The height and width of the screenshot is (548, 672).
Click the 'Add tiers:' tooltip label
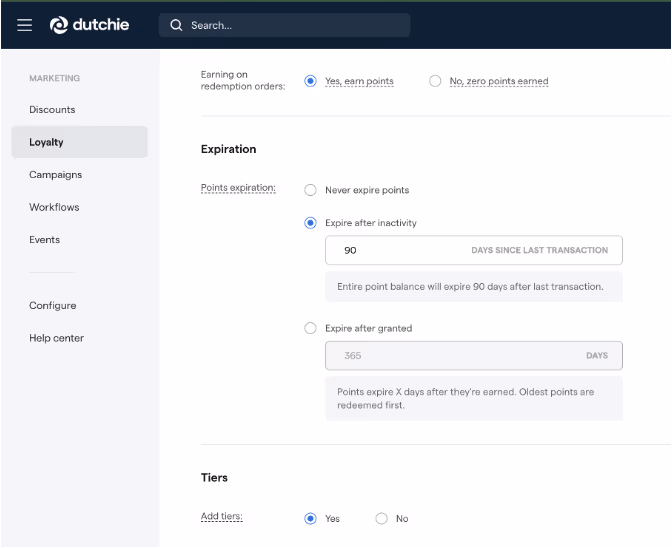222,516
